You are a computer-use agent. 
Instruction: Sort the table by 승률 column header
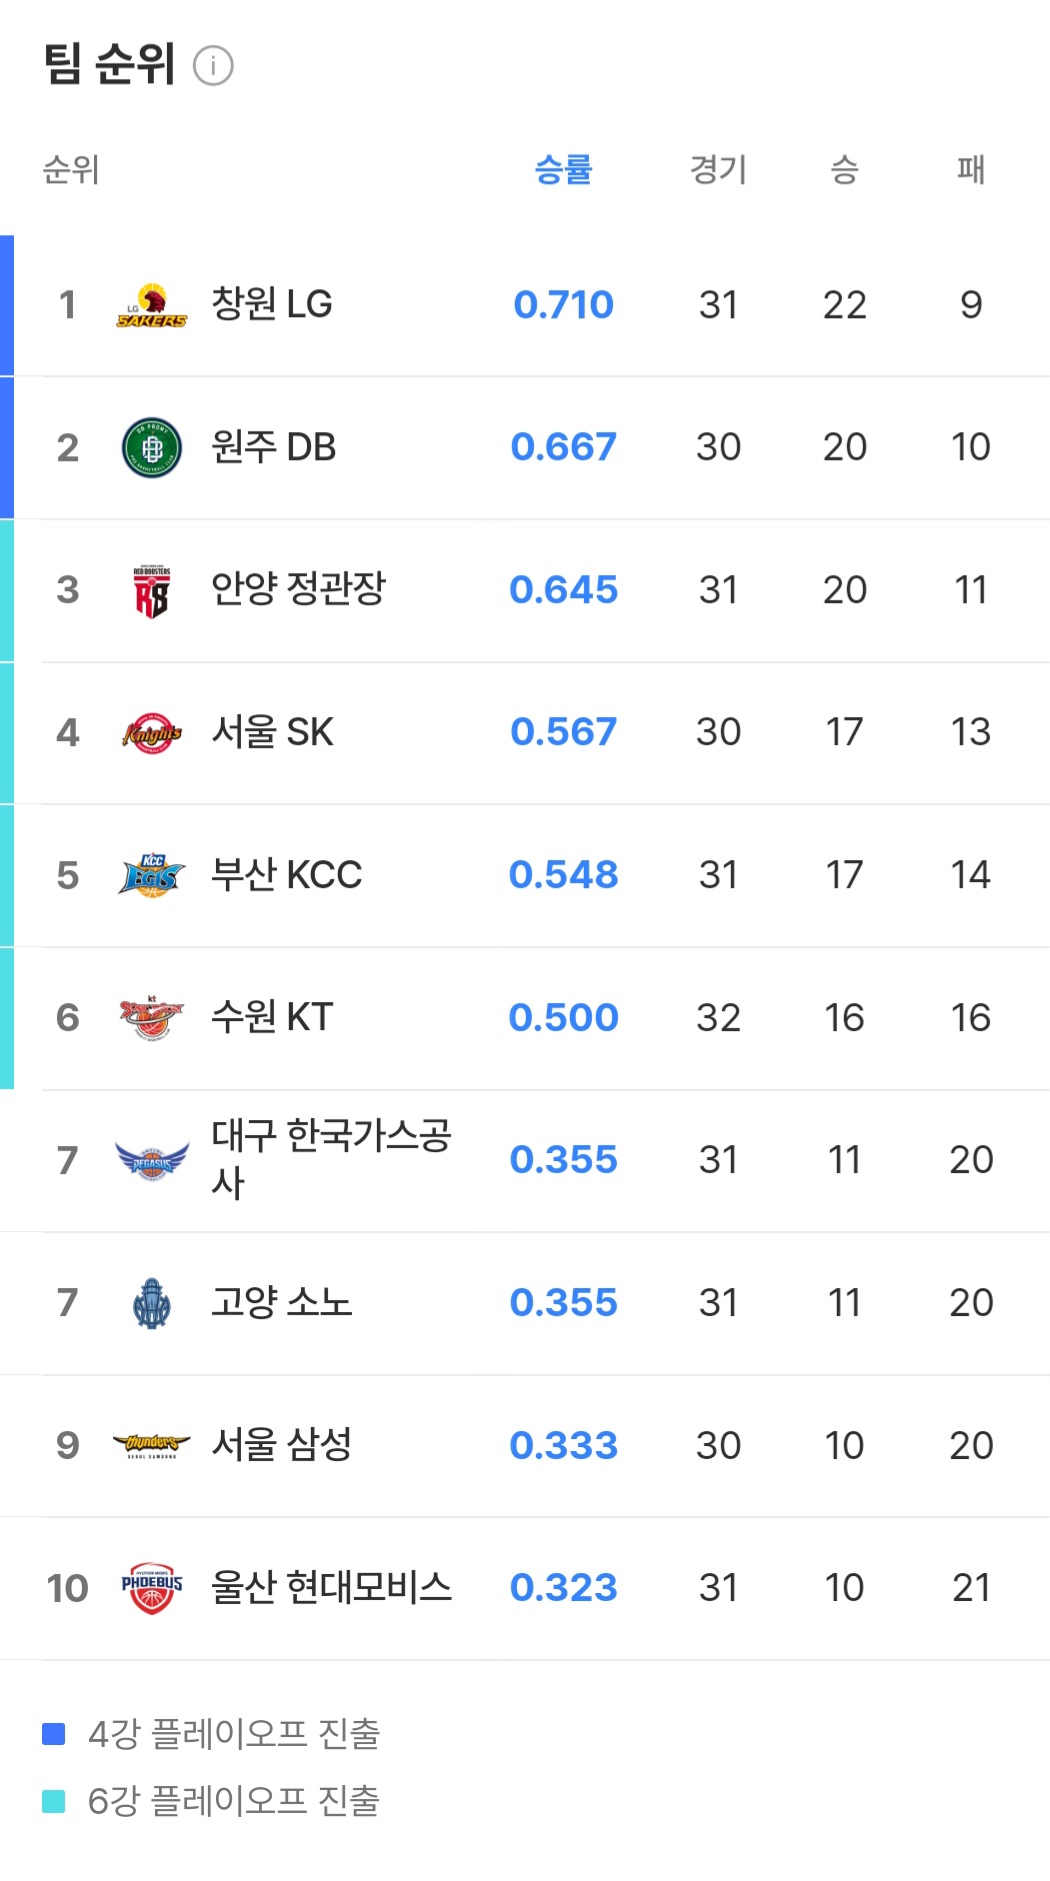click(563, 170)
